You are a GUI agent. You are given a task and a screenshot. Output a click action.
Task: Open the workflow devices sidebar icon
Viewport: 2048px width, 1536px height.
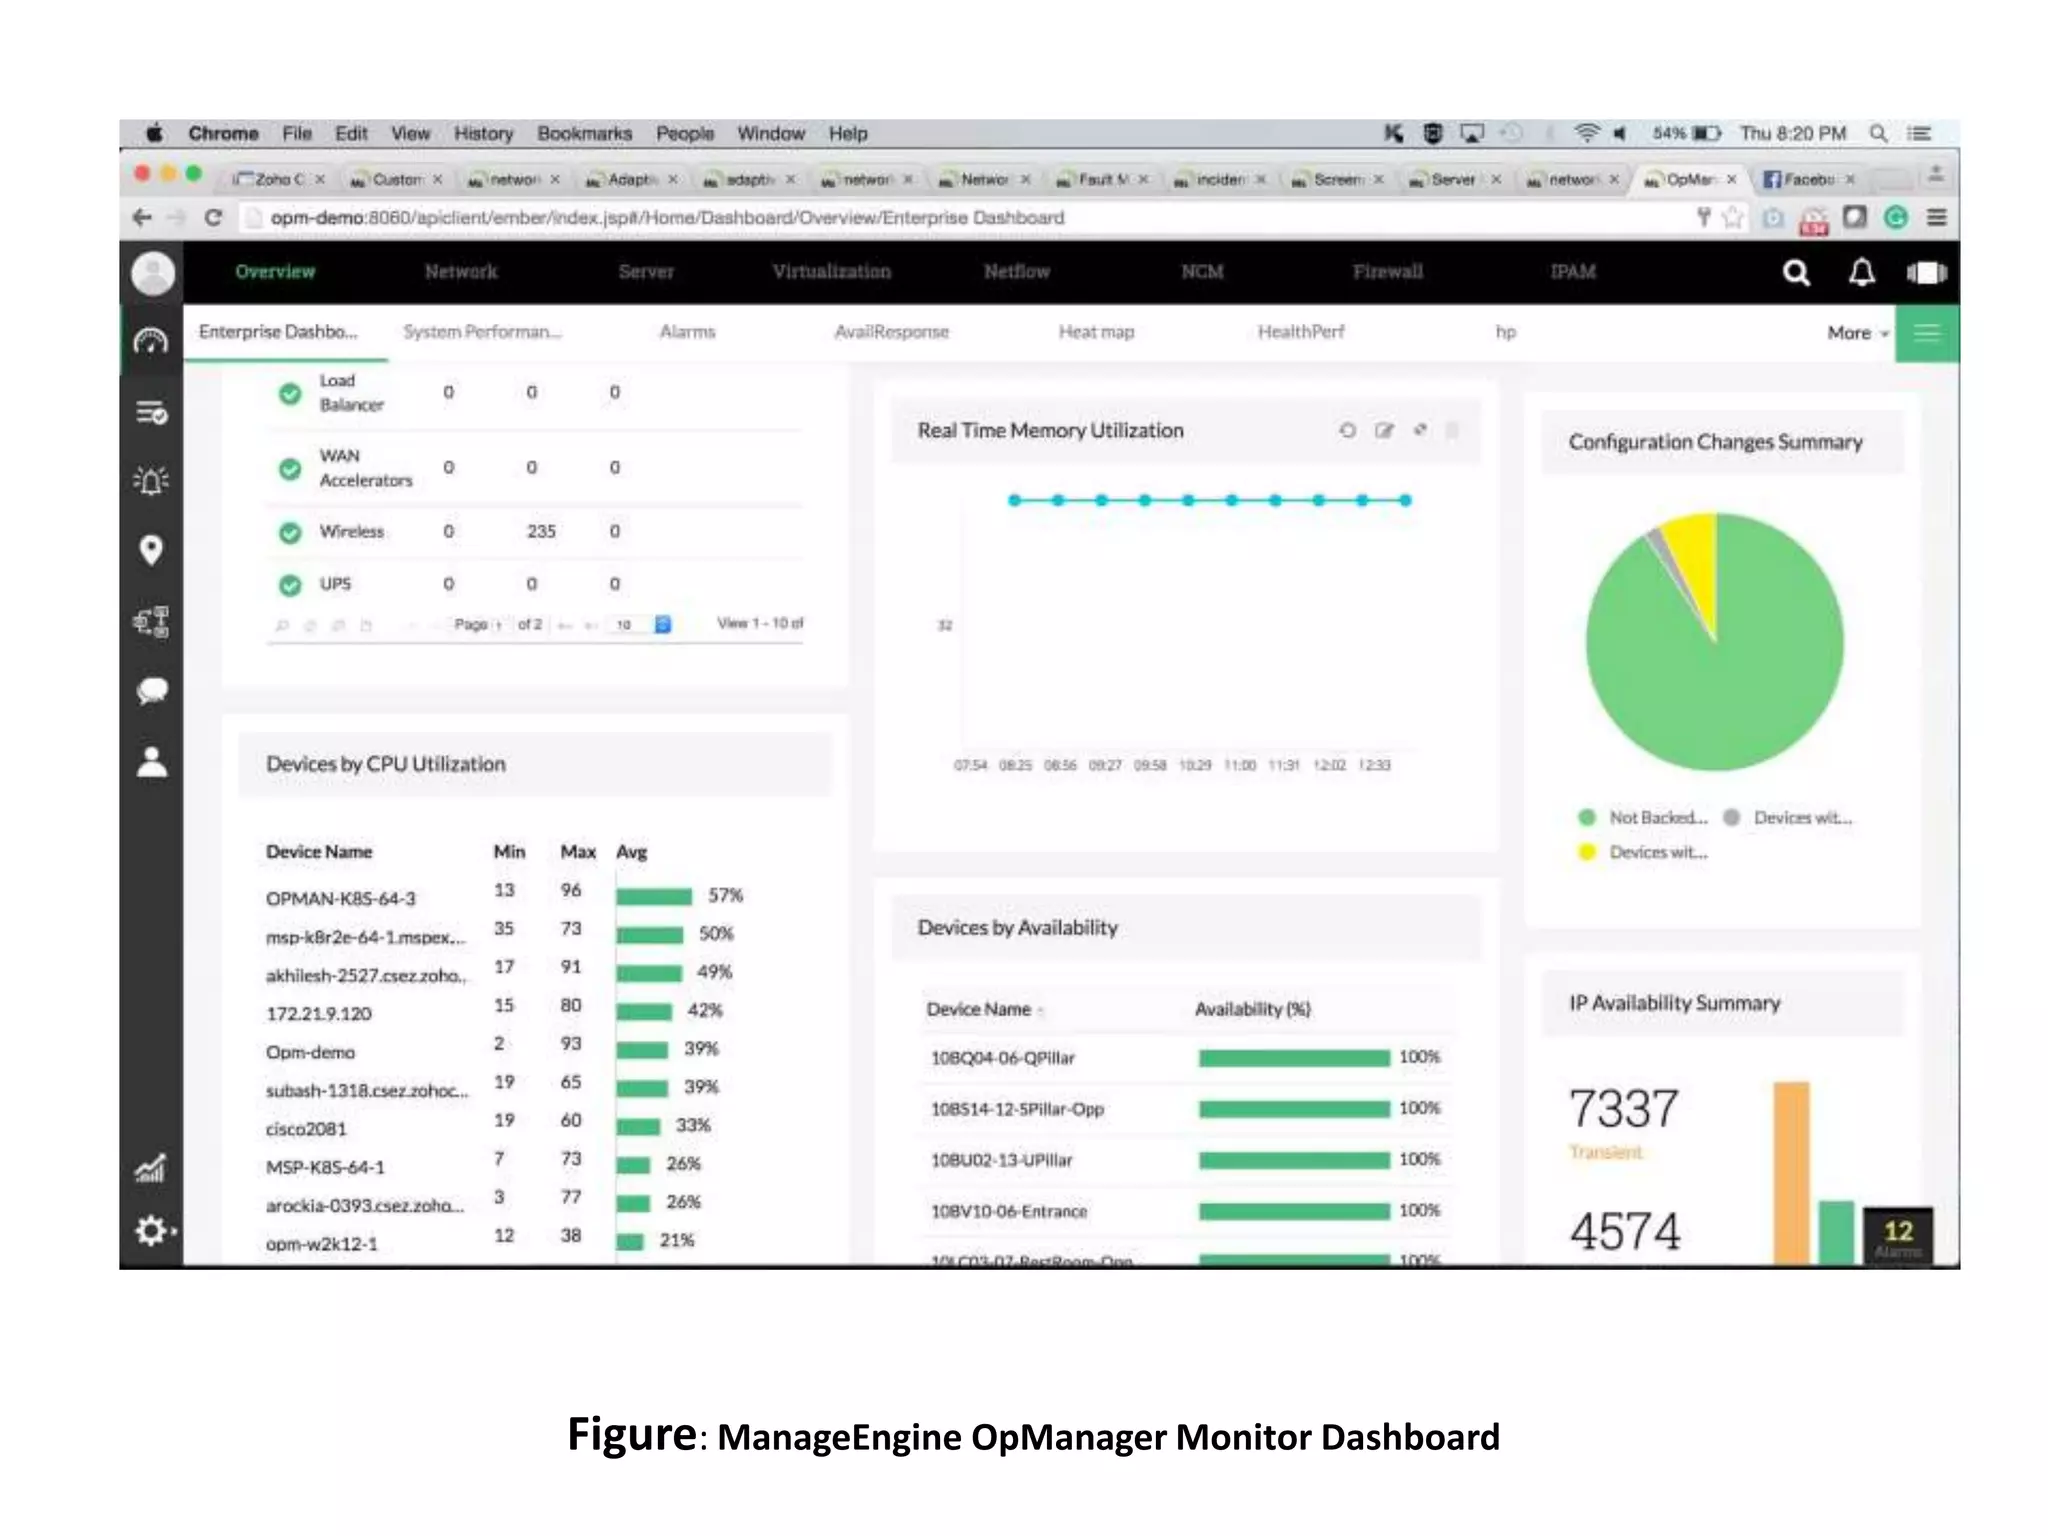pyautogui.click(x=151, y=621)
